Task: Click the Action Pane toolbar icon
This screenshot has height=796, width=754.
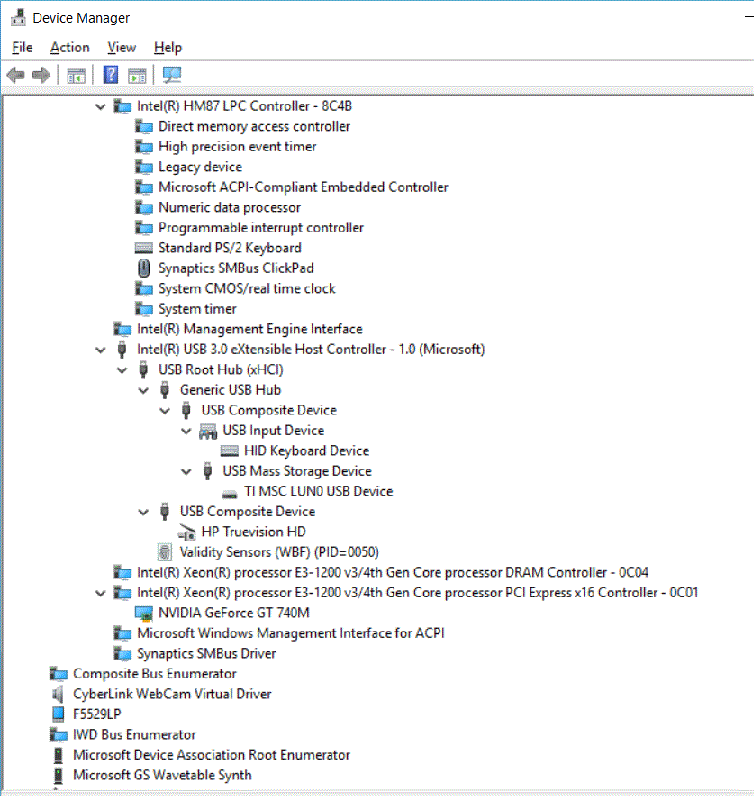Action: [137, 76]
